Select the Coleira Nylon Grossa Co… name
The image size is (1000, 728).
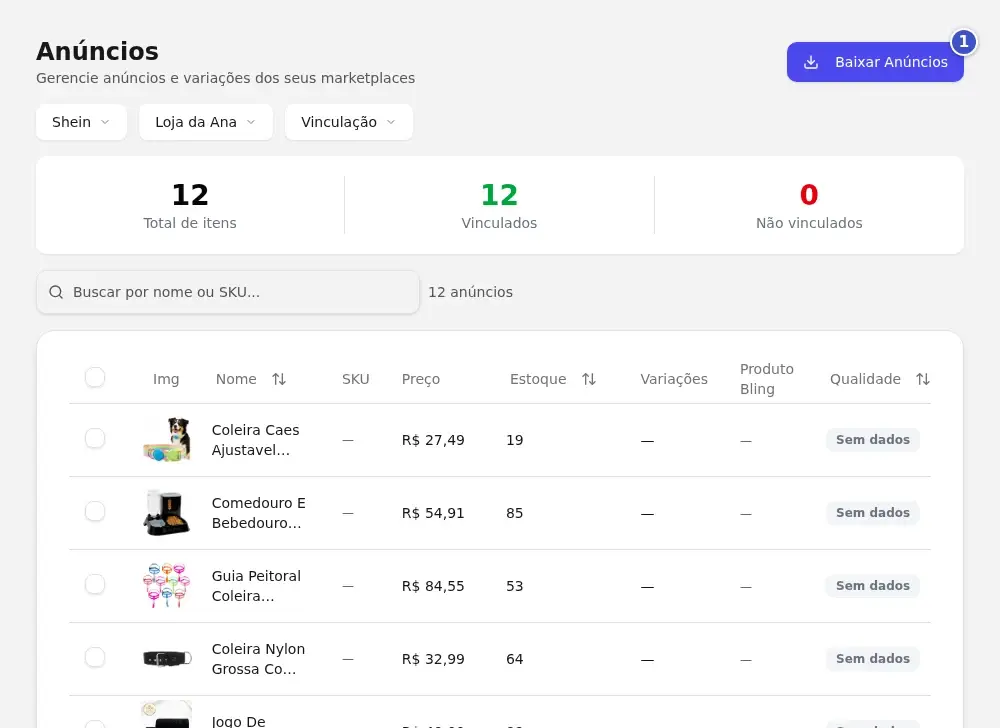point(258,659)
